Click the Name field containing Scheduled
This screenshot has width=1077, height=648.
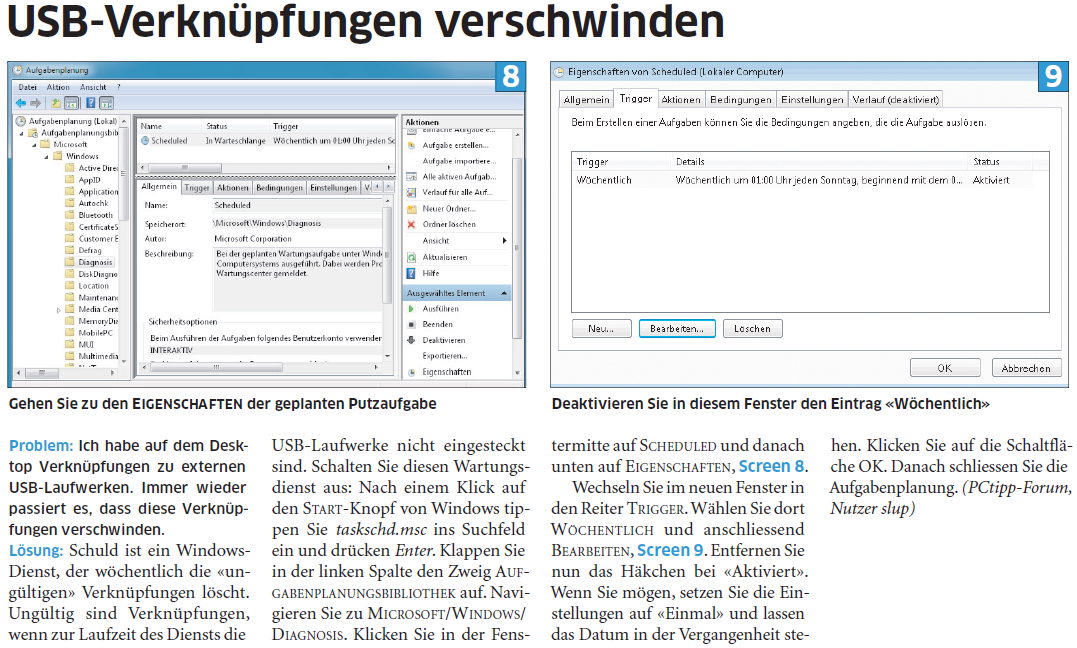[x=297, y=205]
